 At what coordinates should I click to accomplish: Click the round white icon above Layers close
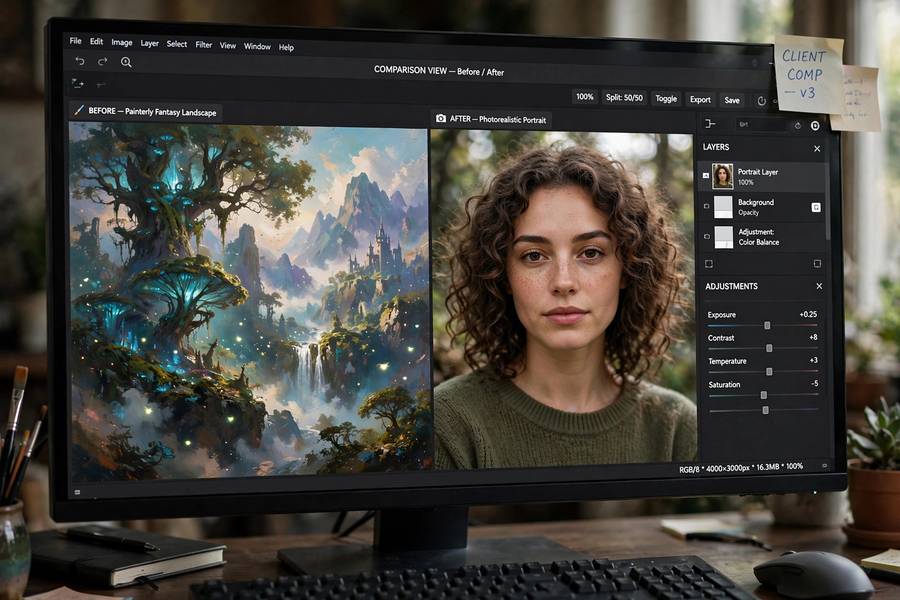tap(815, 126)
